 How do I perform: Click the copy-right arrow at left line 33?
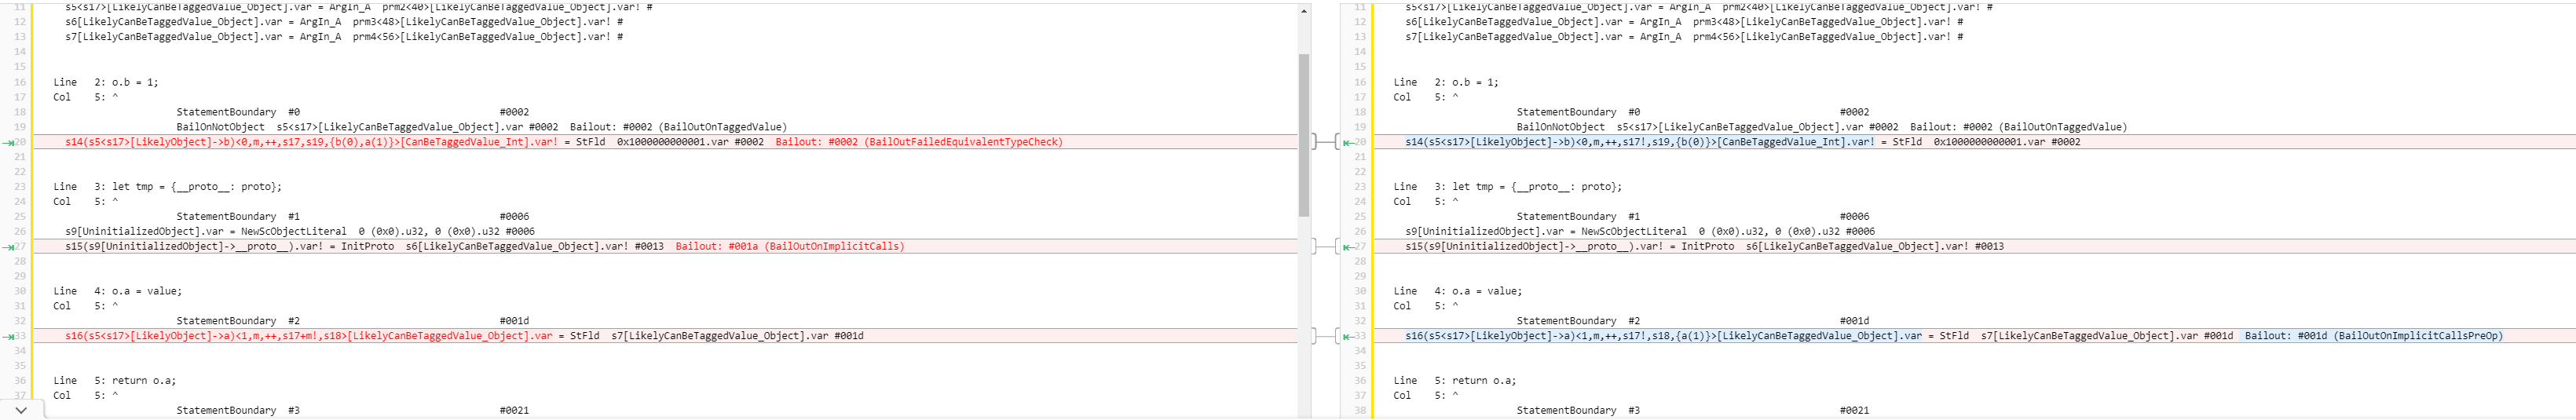8,336
